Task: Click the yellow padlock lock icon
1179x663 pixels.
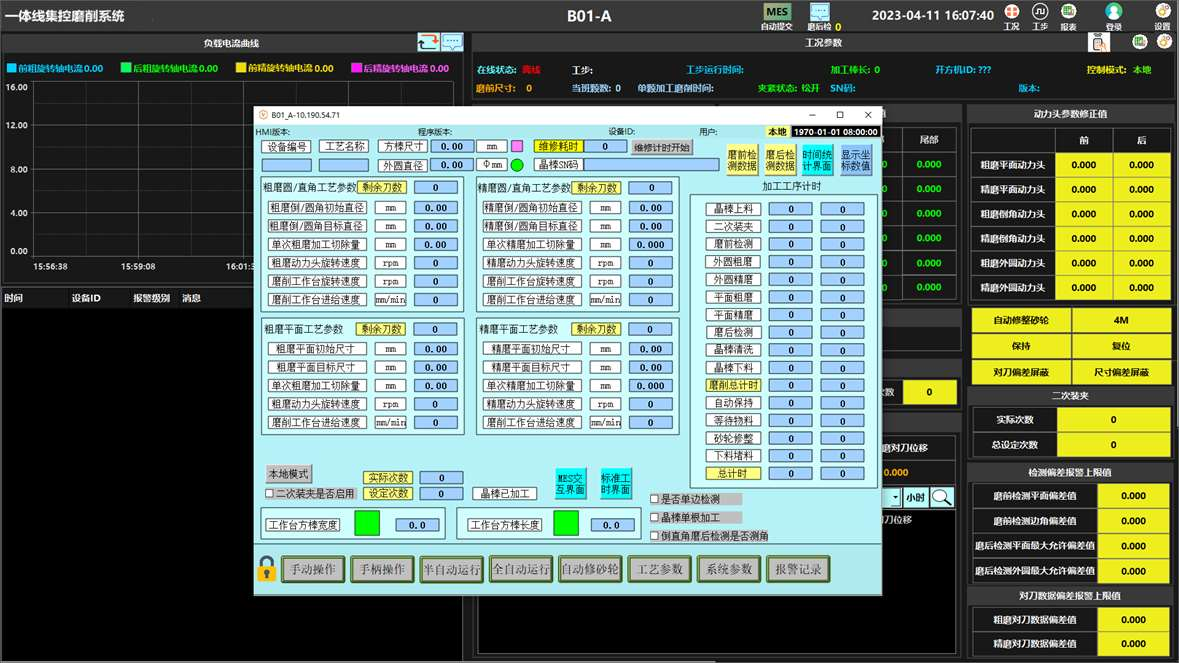Action: [266, 569]
